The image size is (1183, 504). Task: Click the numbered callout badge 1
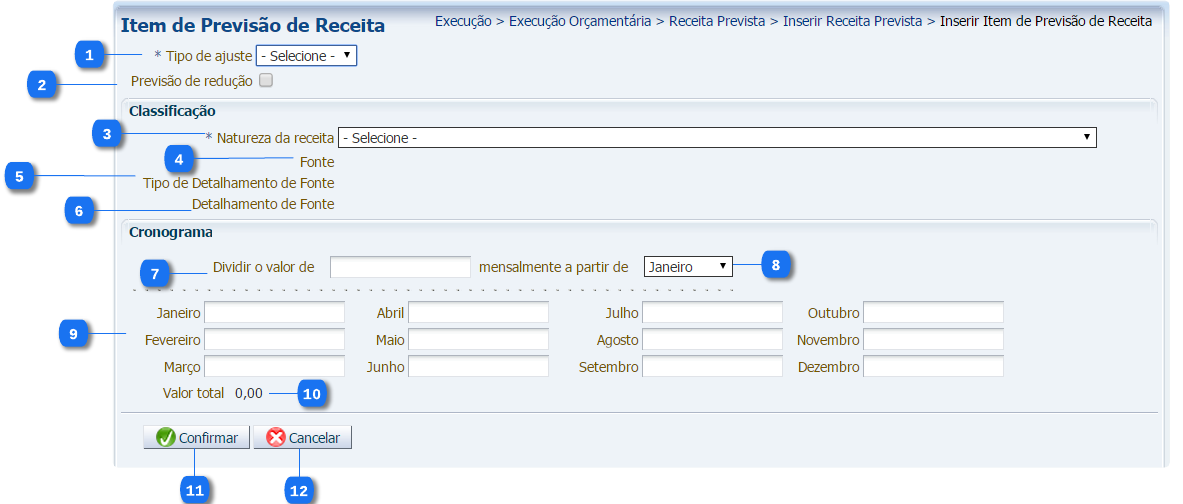89,55
